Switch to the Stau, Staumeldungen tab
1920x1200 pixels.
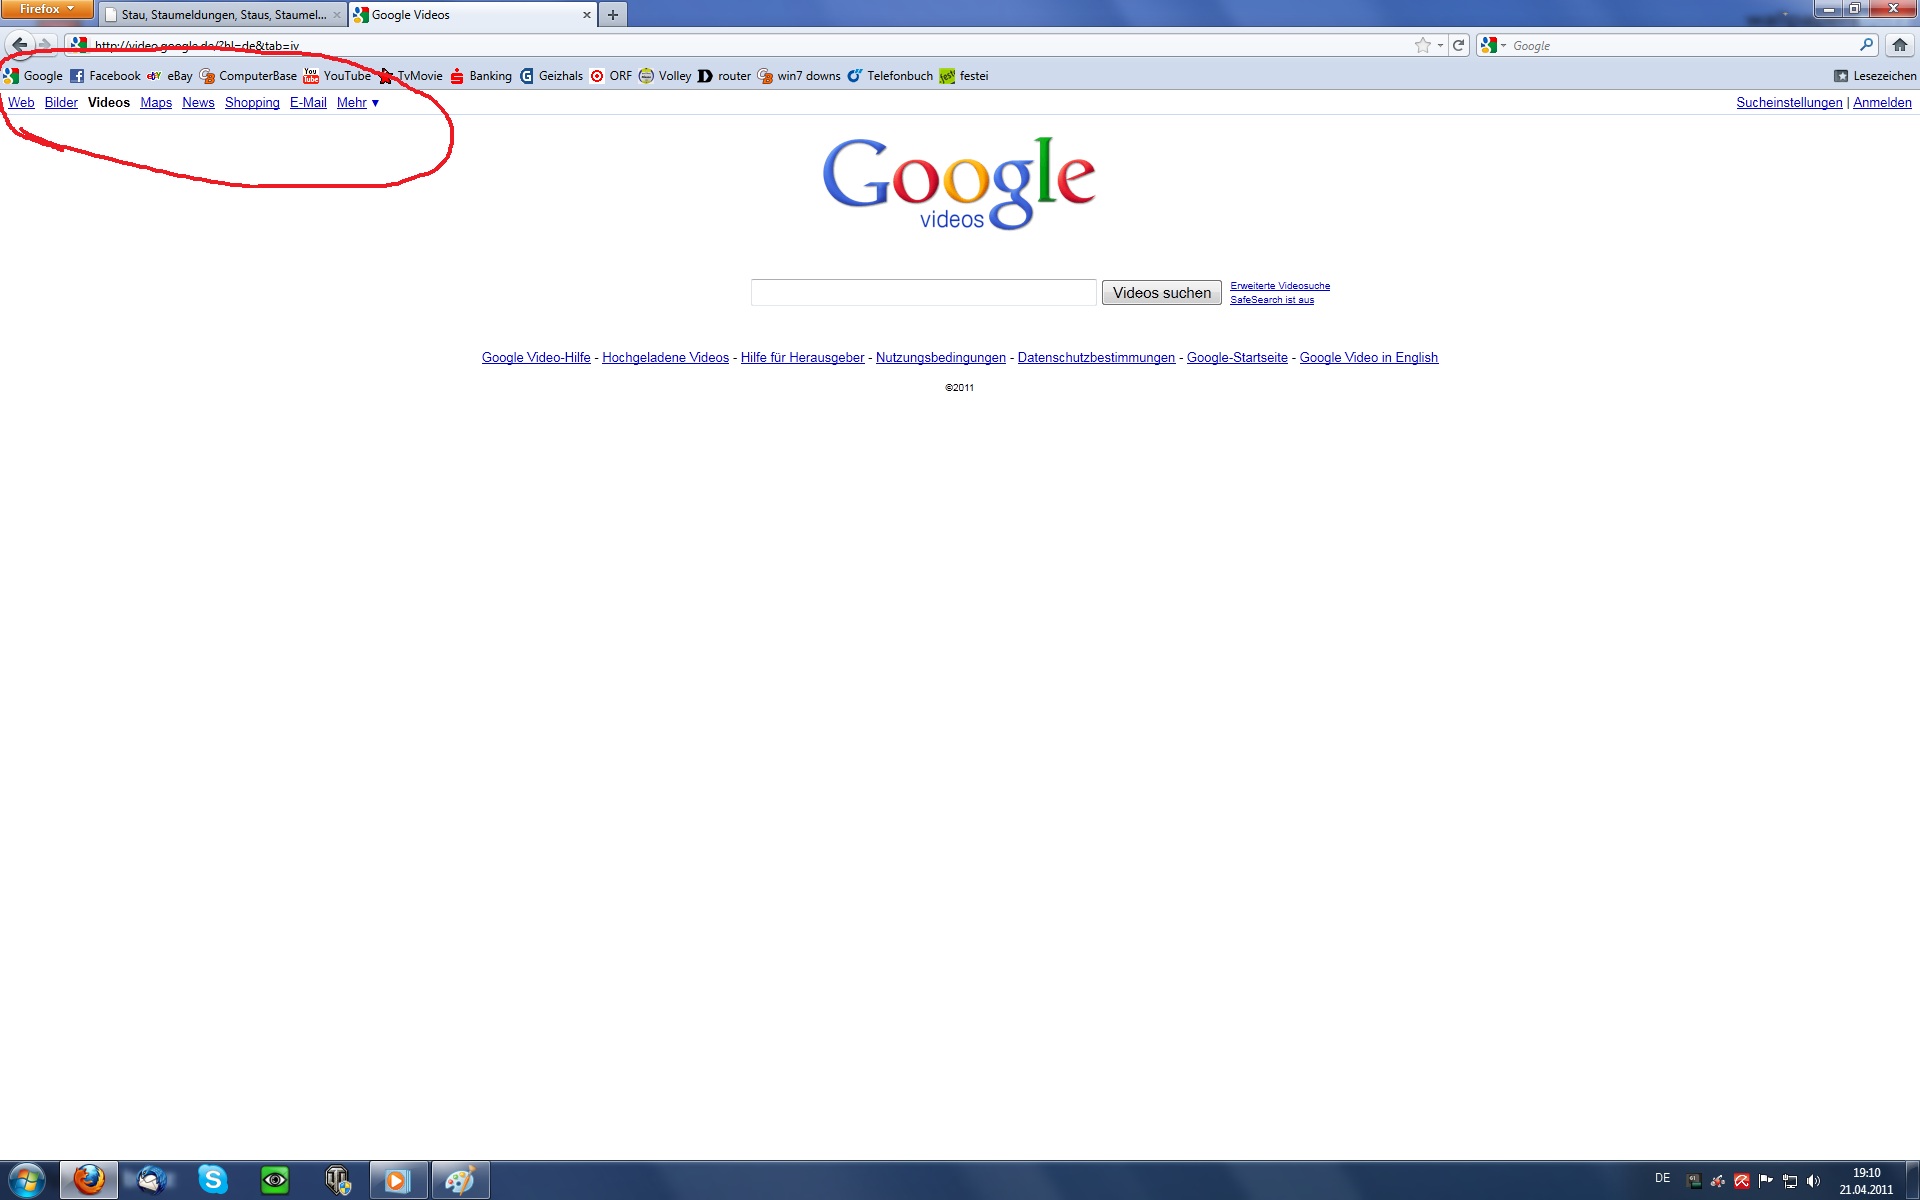224,15
